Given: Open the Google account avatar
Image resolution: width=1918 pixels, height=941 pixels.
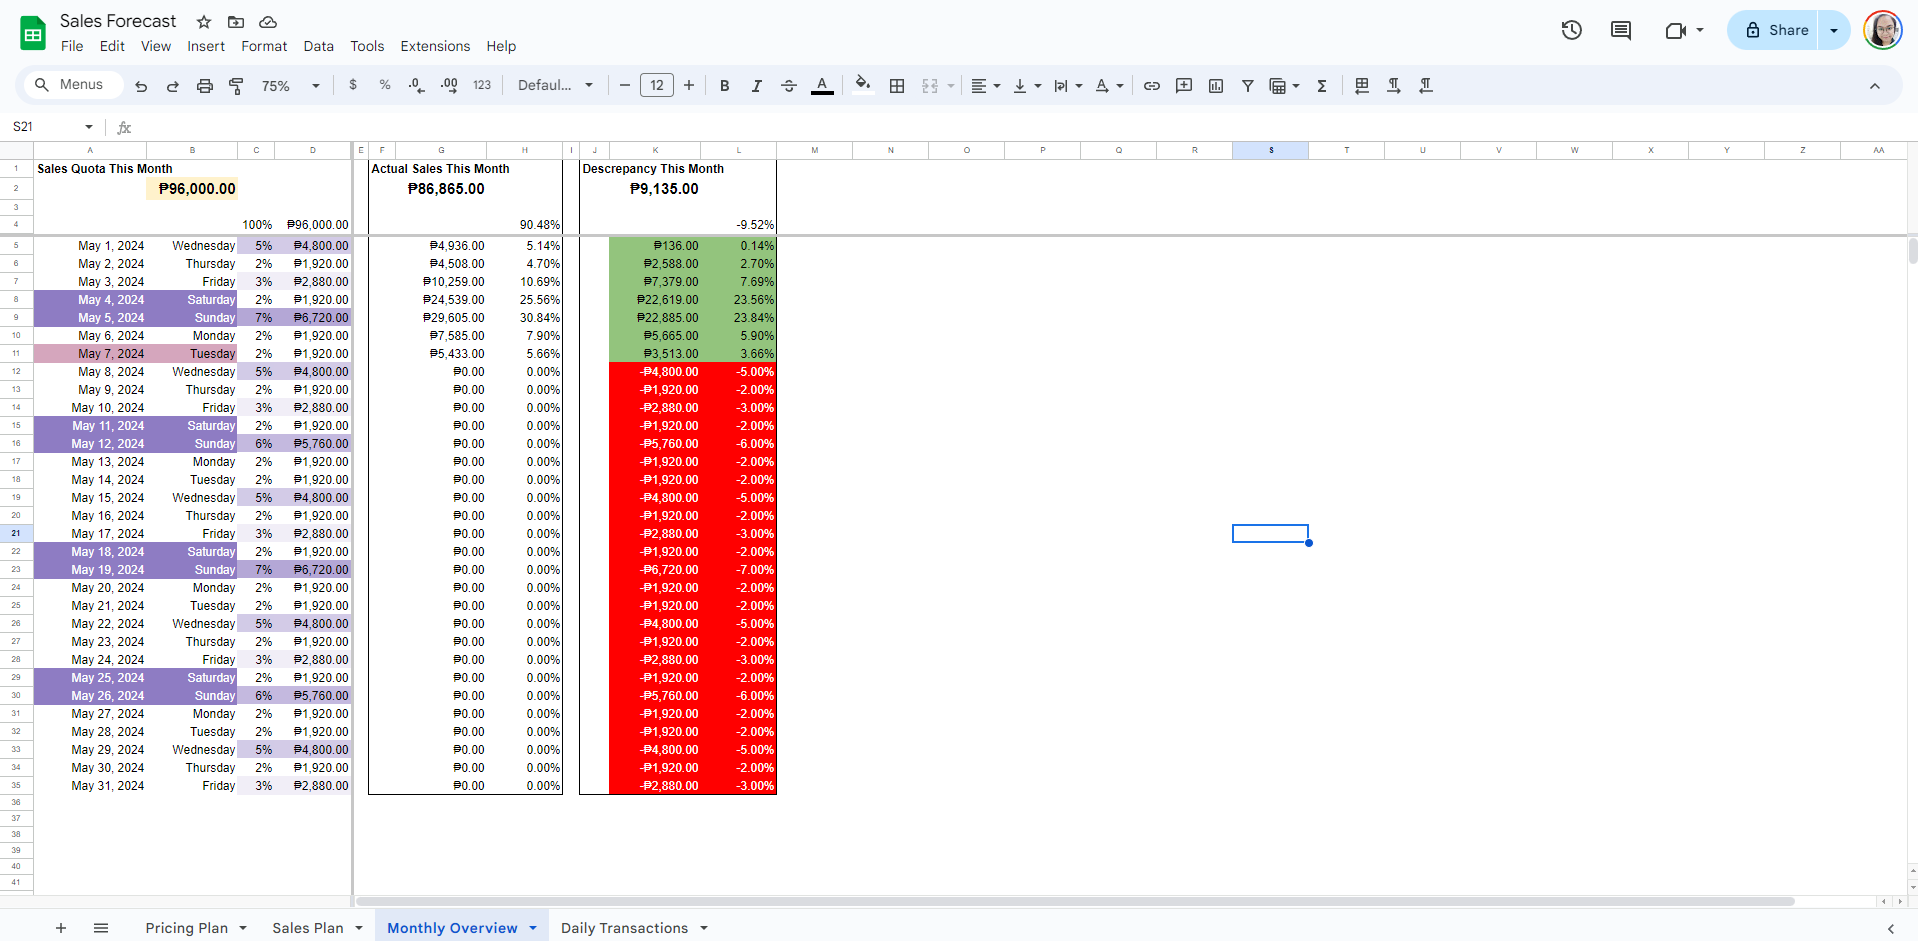Looking at the screenshot, I should 1883,30.
